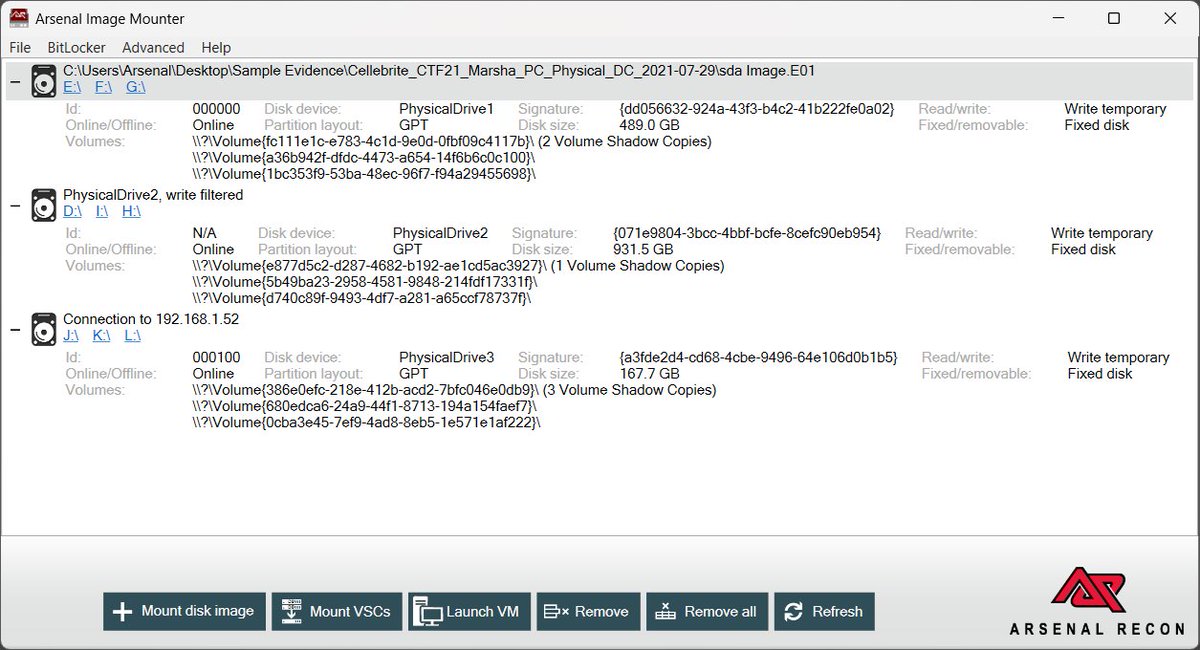Open the Advanced menu
The height and width of the screenshot is (650, 1200).
tap(153, 47)
